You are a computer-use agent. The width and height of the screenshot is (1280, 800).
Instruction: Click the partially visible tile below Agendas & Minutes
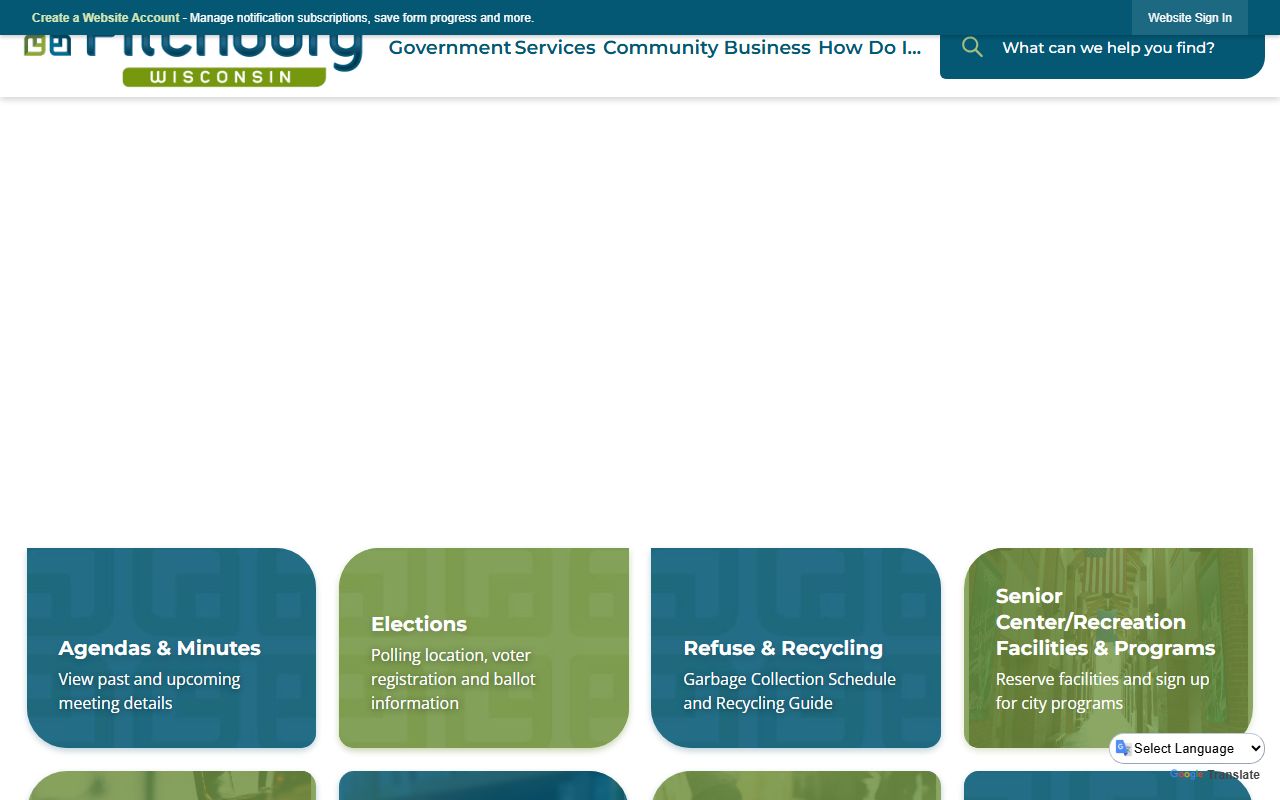click(171, 786)
